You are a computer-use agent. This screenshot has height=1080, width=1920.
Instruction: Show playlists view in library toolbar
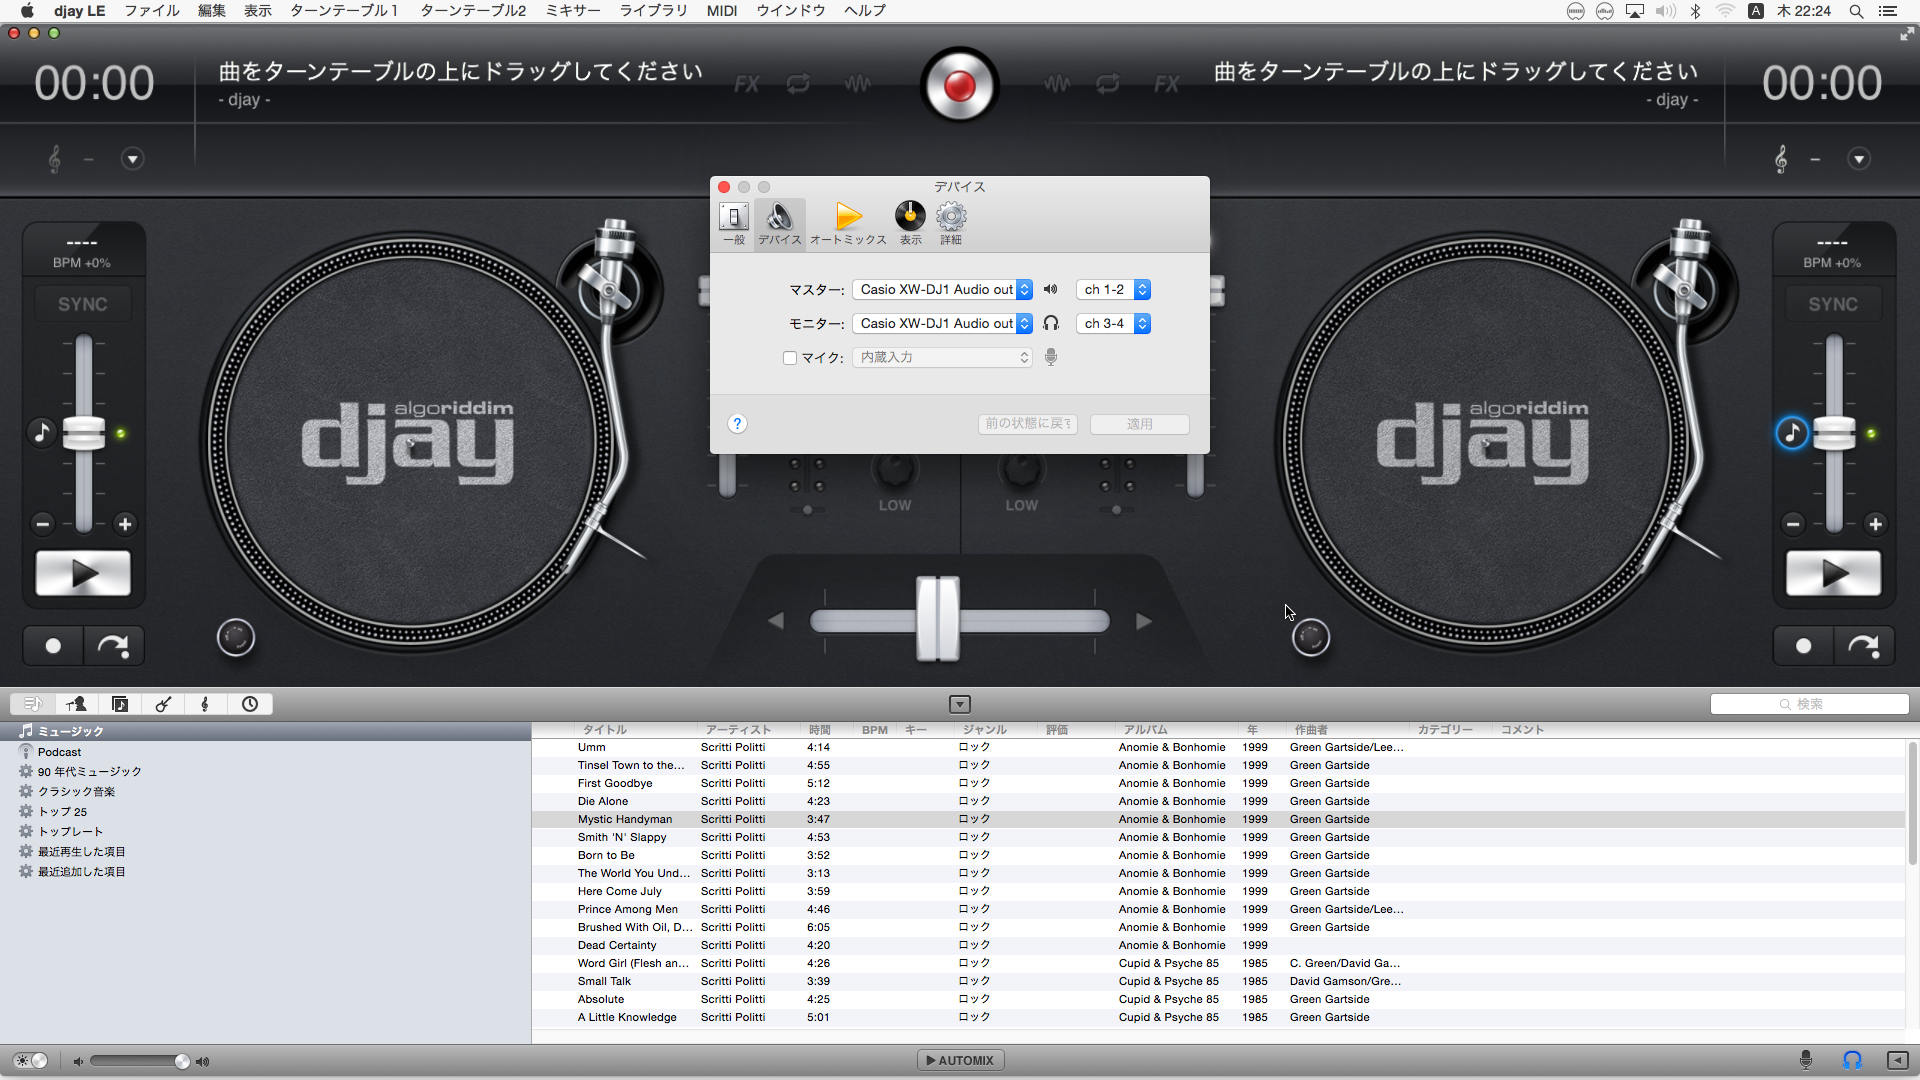pyautogui.click(x=32, y=704)
